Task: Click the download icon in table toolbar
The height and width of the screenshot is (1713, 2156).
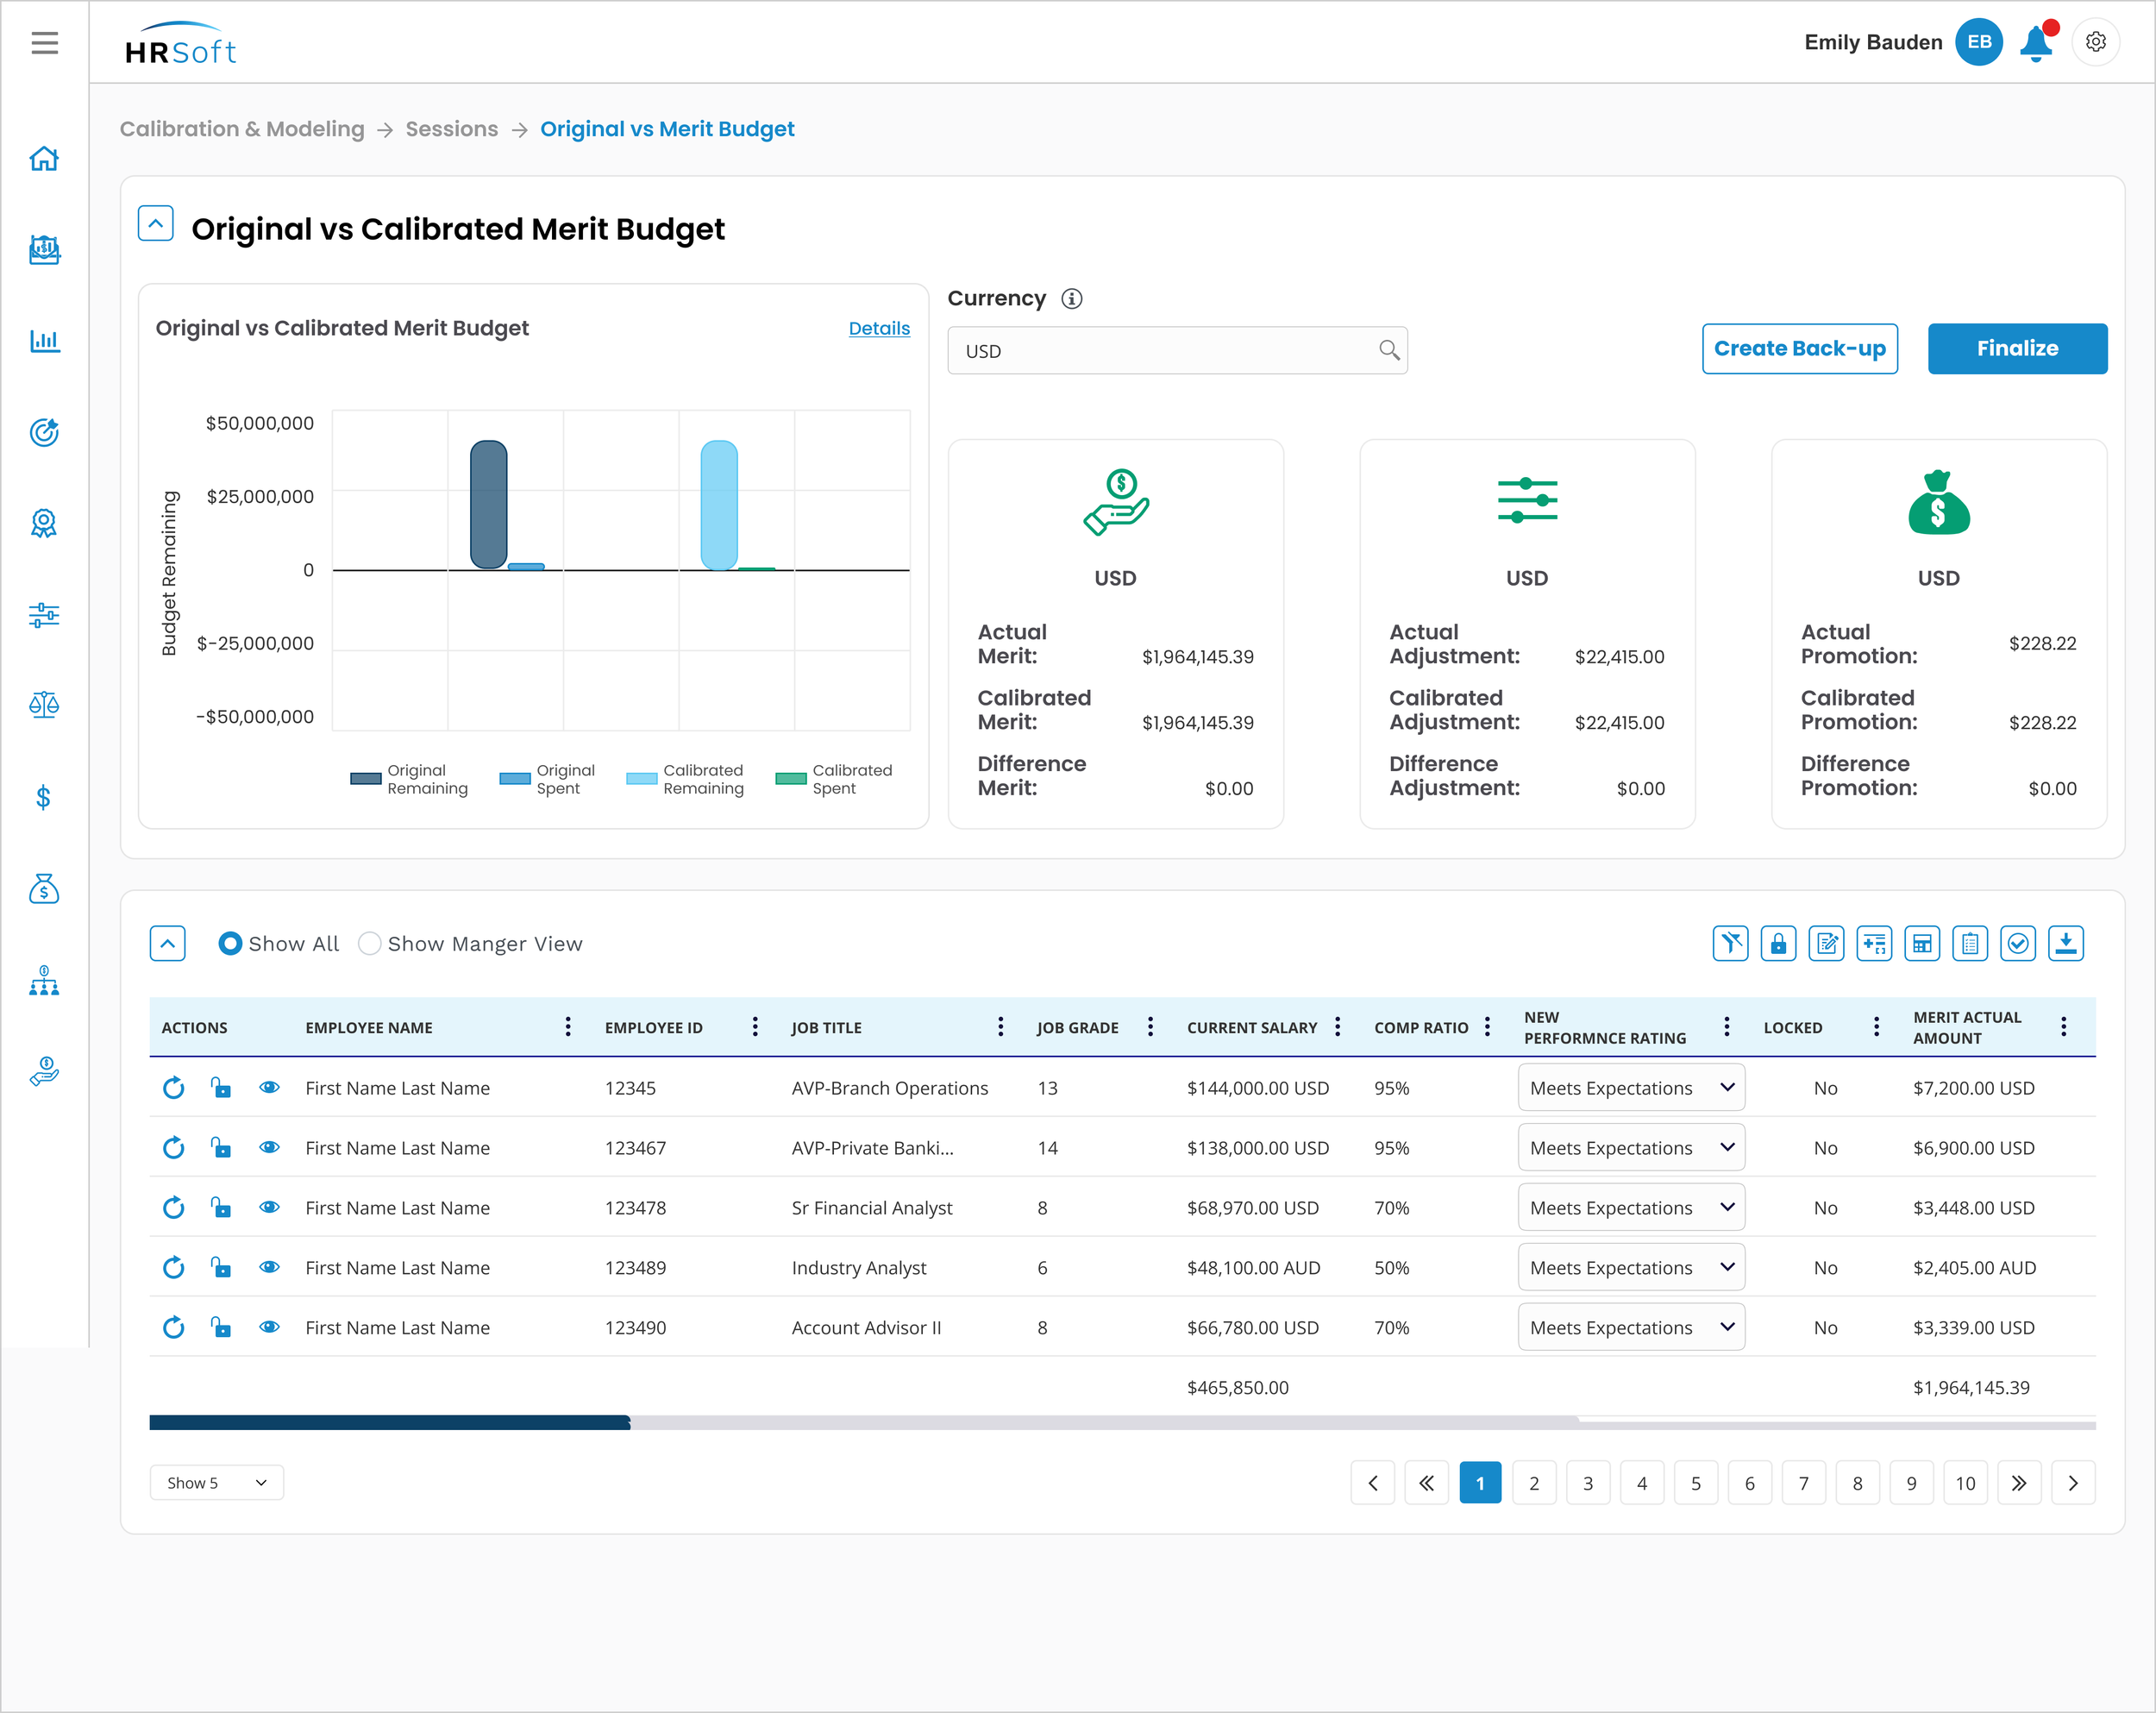Action: [2065, 943]
